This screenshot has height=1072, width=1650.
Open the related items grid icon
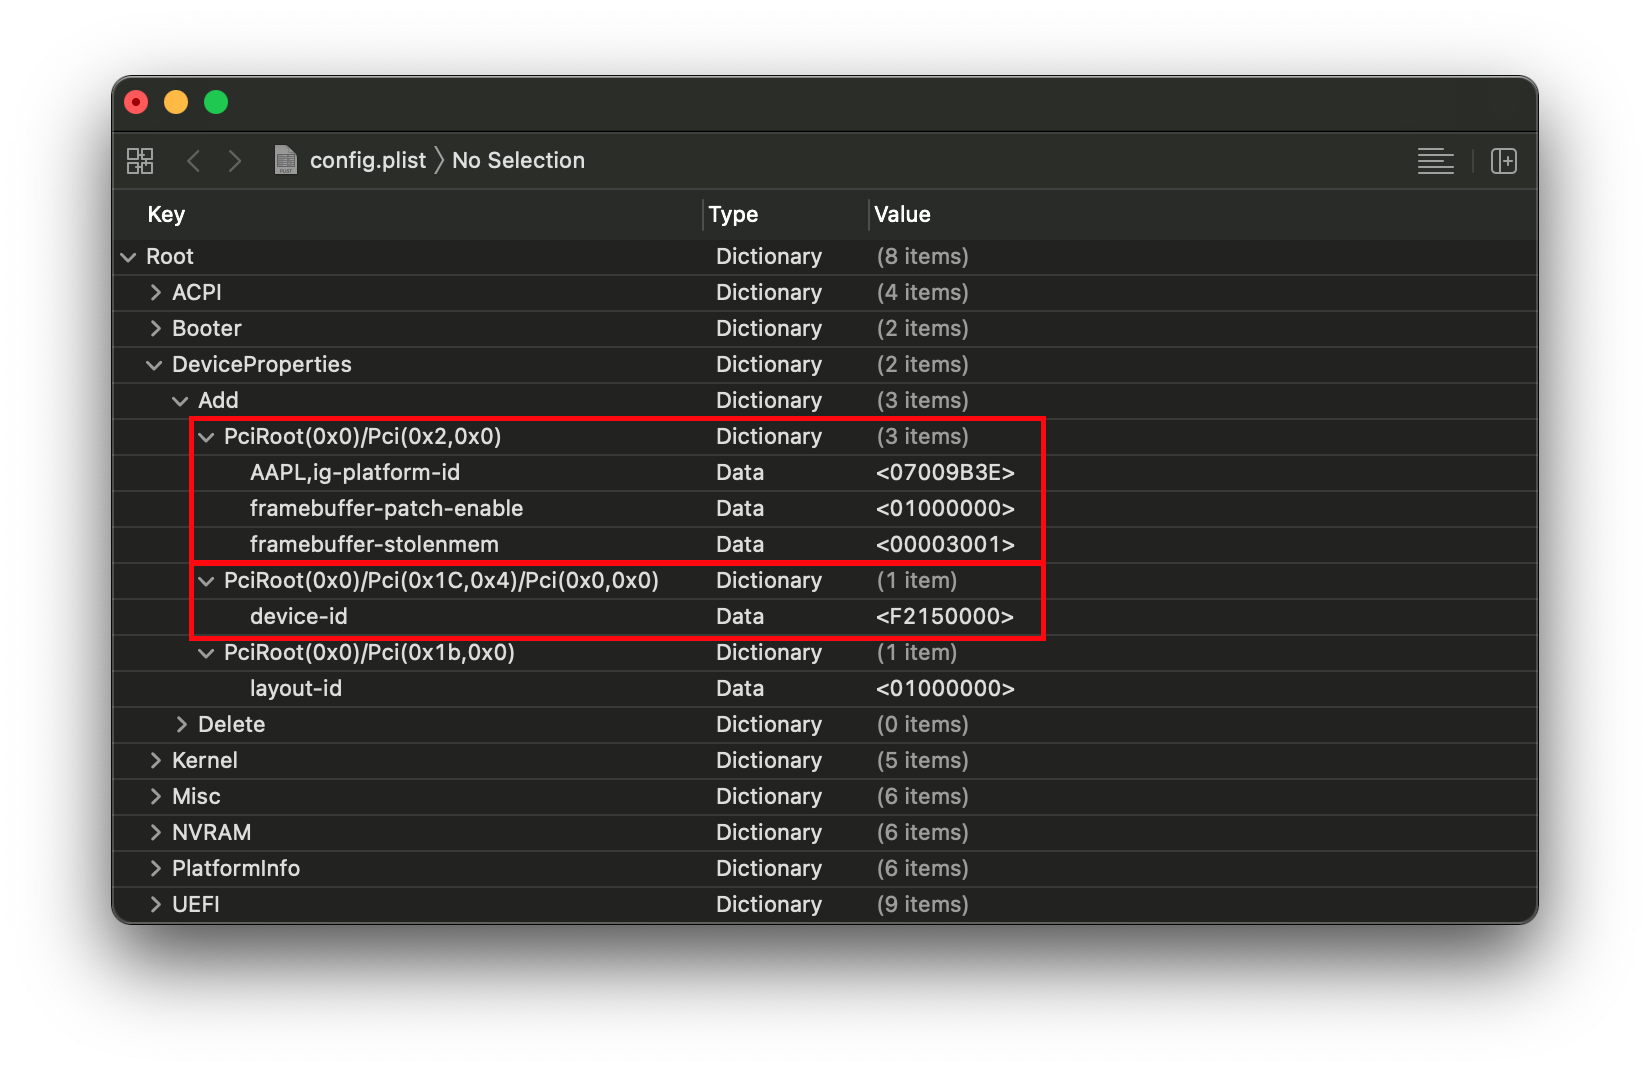(x=140, y=161)
